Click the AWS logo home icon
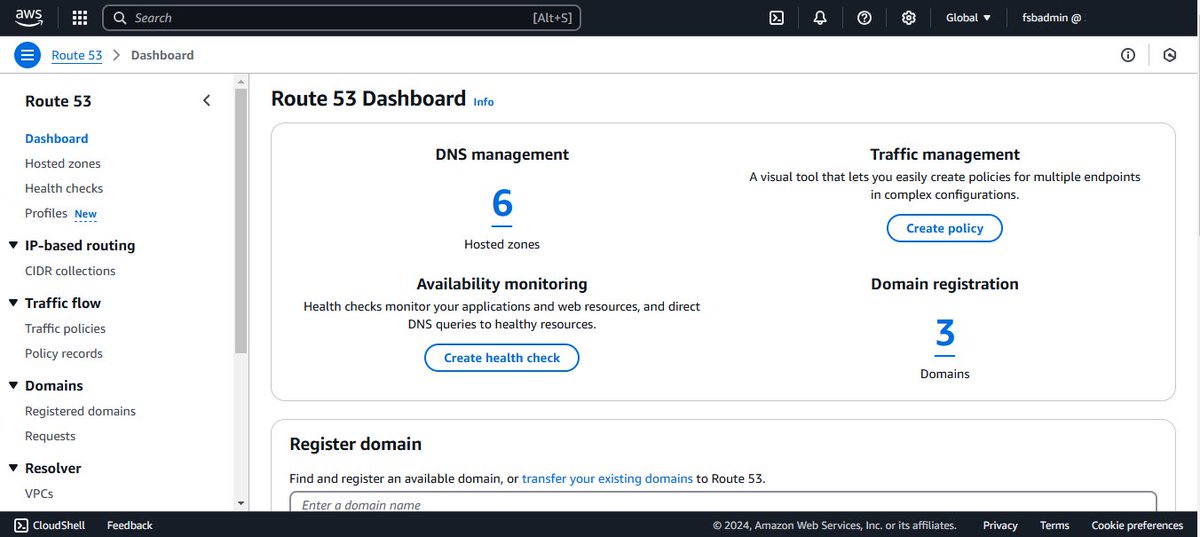1200x537 pixels. (28, 17)
